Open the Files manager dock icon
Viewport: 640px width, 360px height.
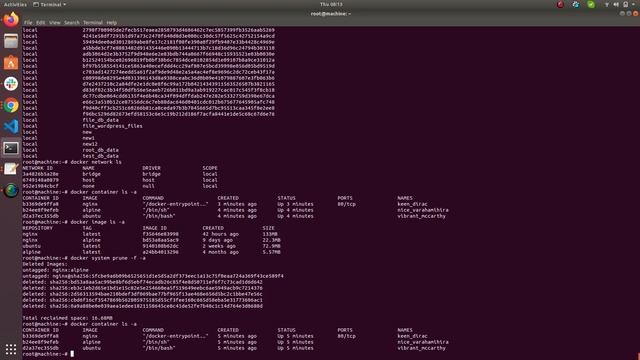(11, 41)
